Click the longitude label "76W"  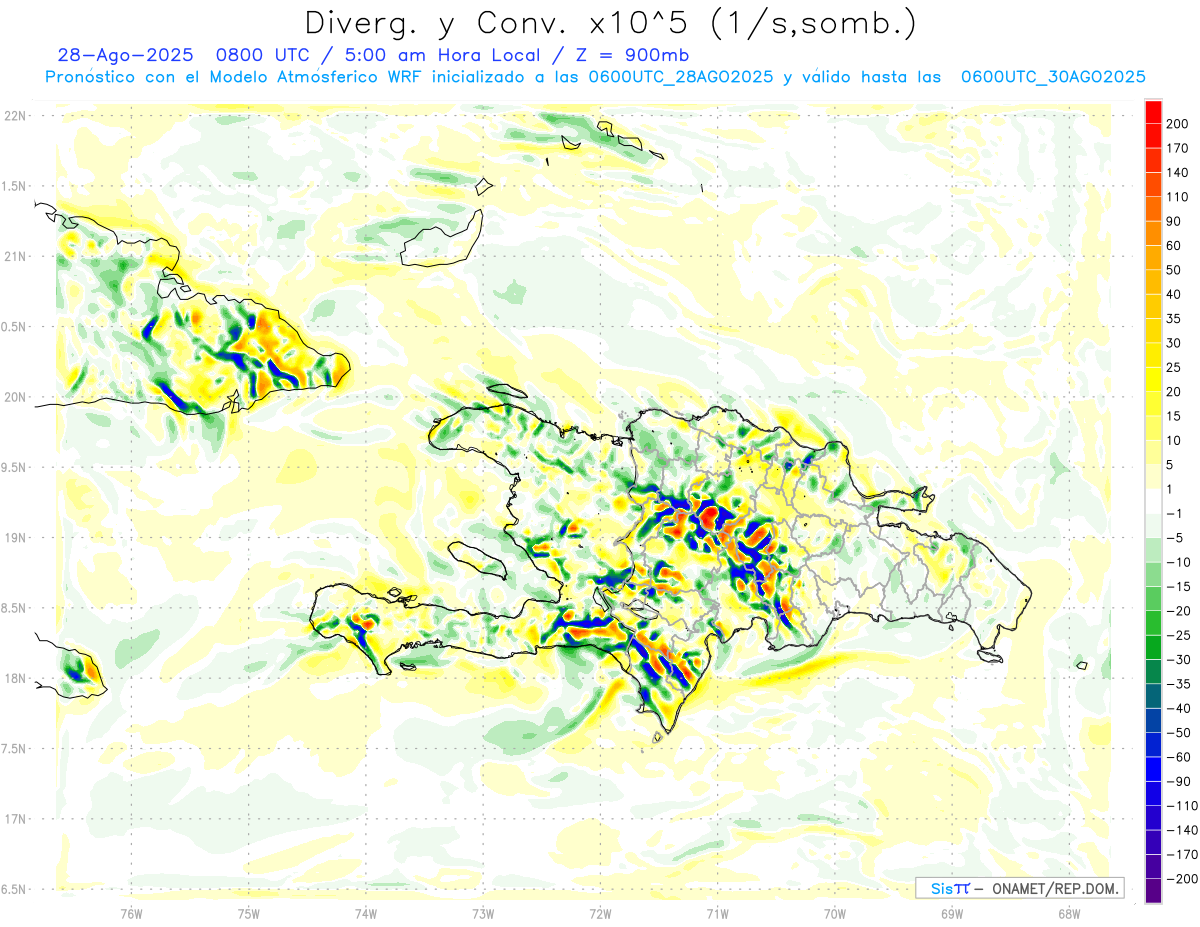[131, 913]
